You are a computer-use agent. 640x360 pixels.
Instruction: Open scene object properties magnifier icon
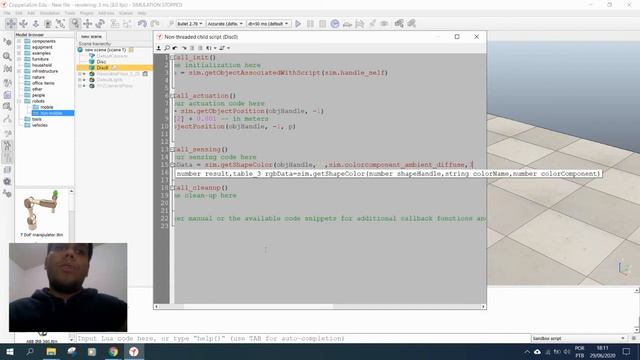pyautogui.click(x=7, y=56)
